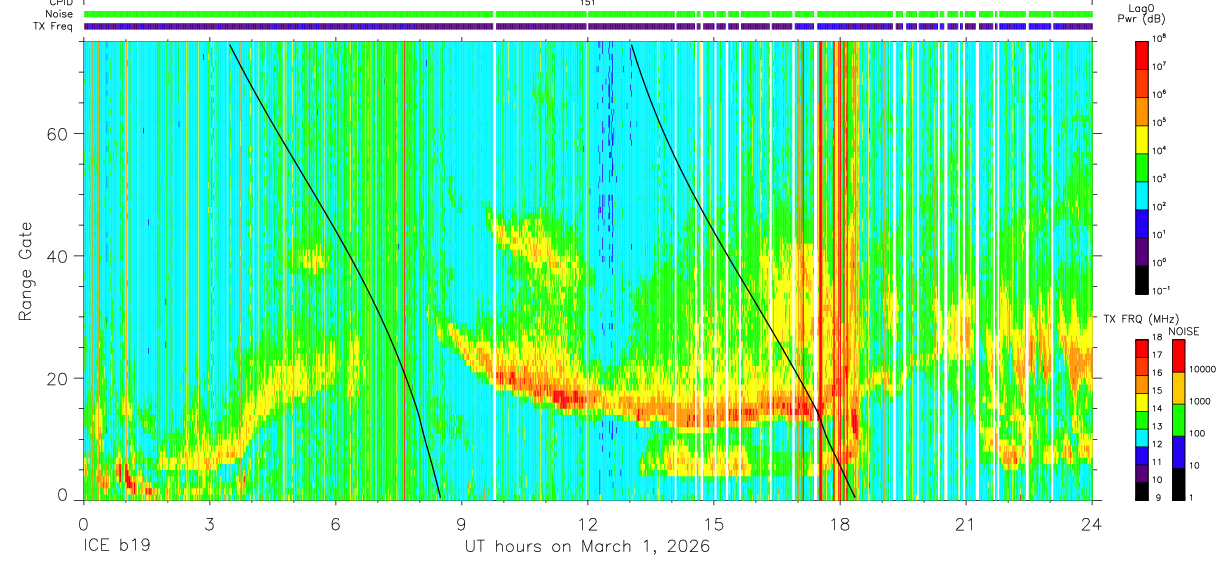Click the 'TX Freq' row label above the plot
Image resolution: width=1228 pixels, height=567 pixels.
click(x=54, y=26)
